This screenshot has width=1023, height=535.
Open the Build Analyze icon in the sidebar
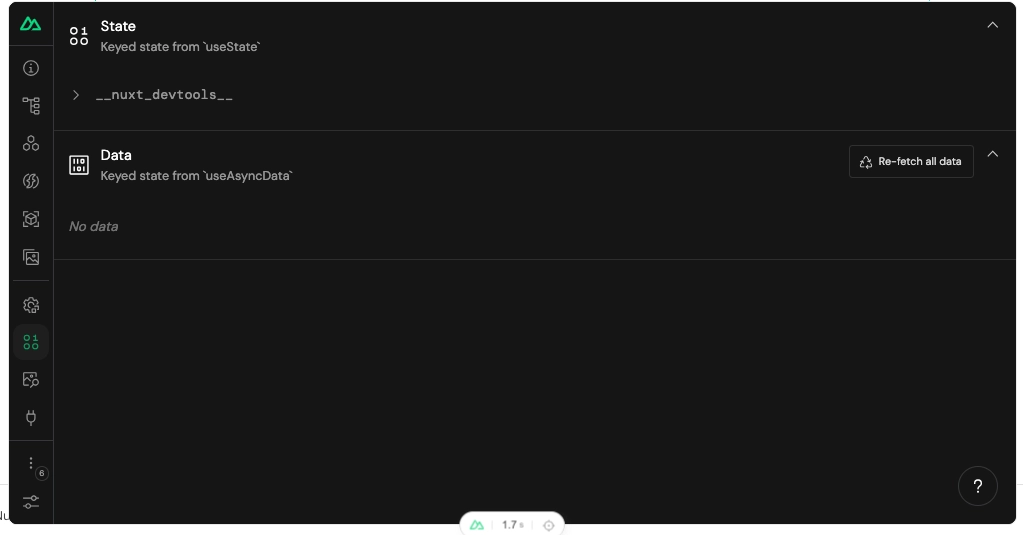point(31,380)
